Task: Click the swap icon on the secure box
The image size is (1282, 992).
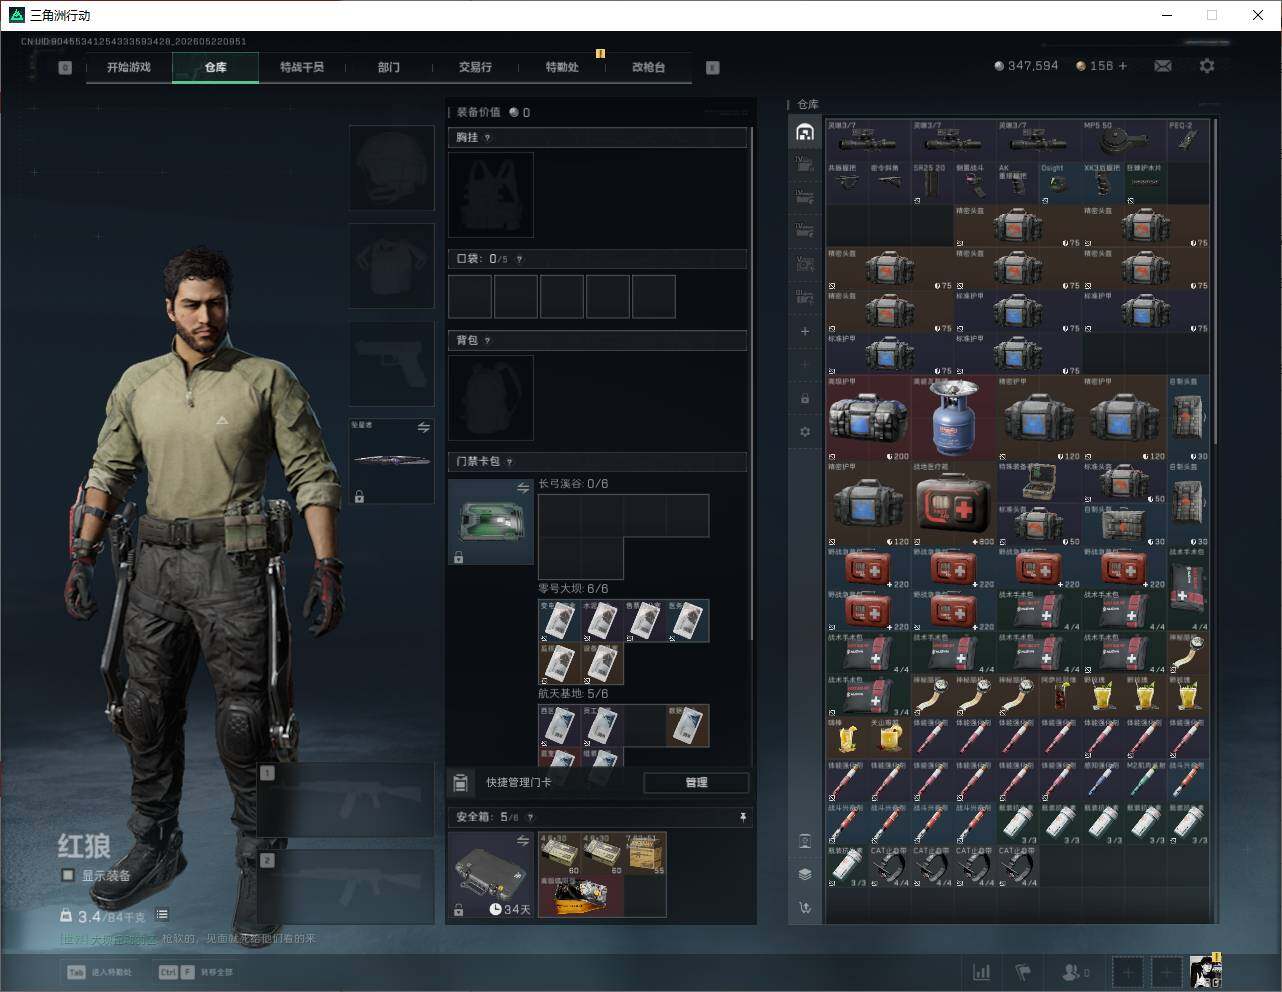Action: [x=523, y=842]
